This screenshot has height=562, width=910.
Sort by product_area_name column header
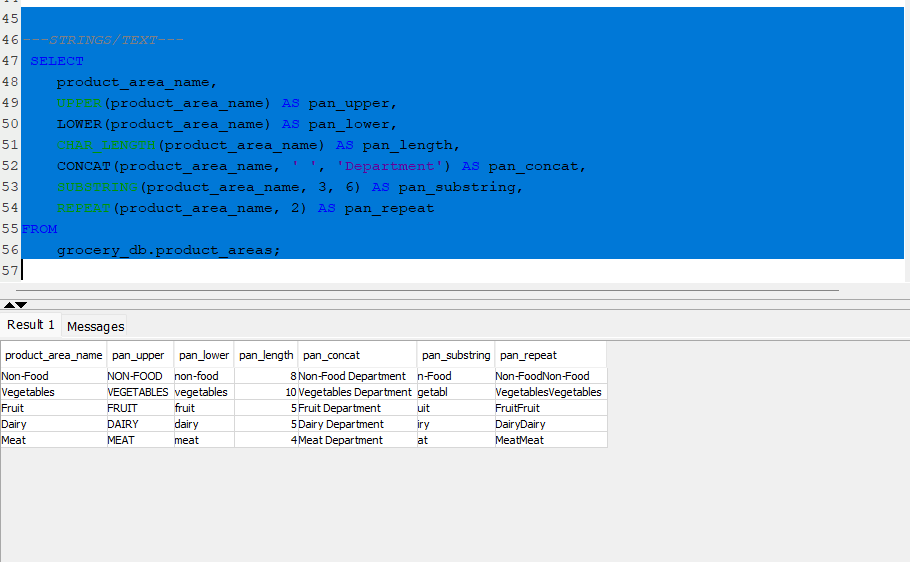pyautogui.click(x=54, y=355)
